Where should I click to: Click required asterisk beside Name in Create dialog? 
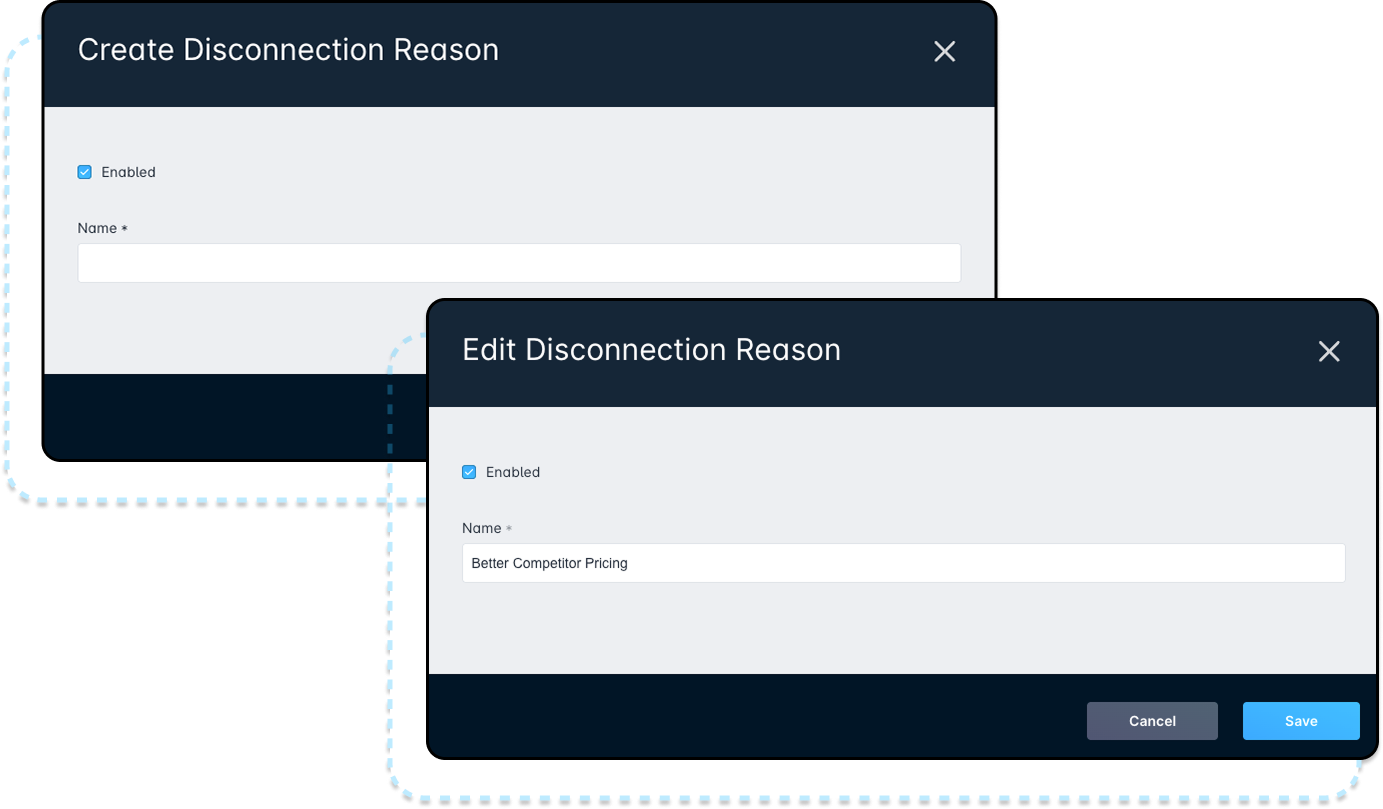[x=124, y=229]
